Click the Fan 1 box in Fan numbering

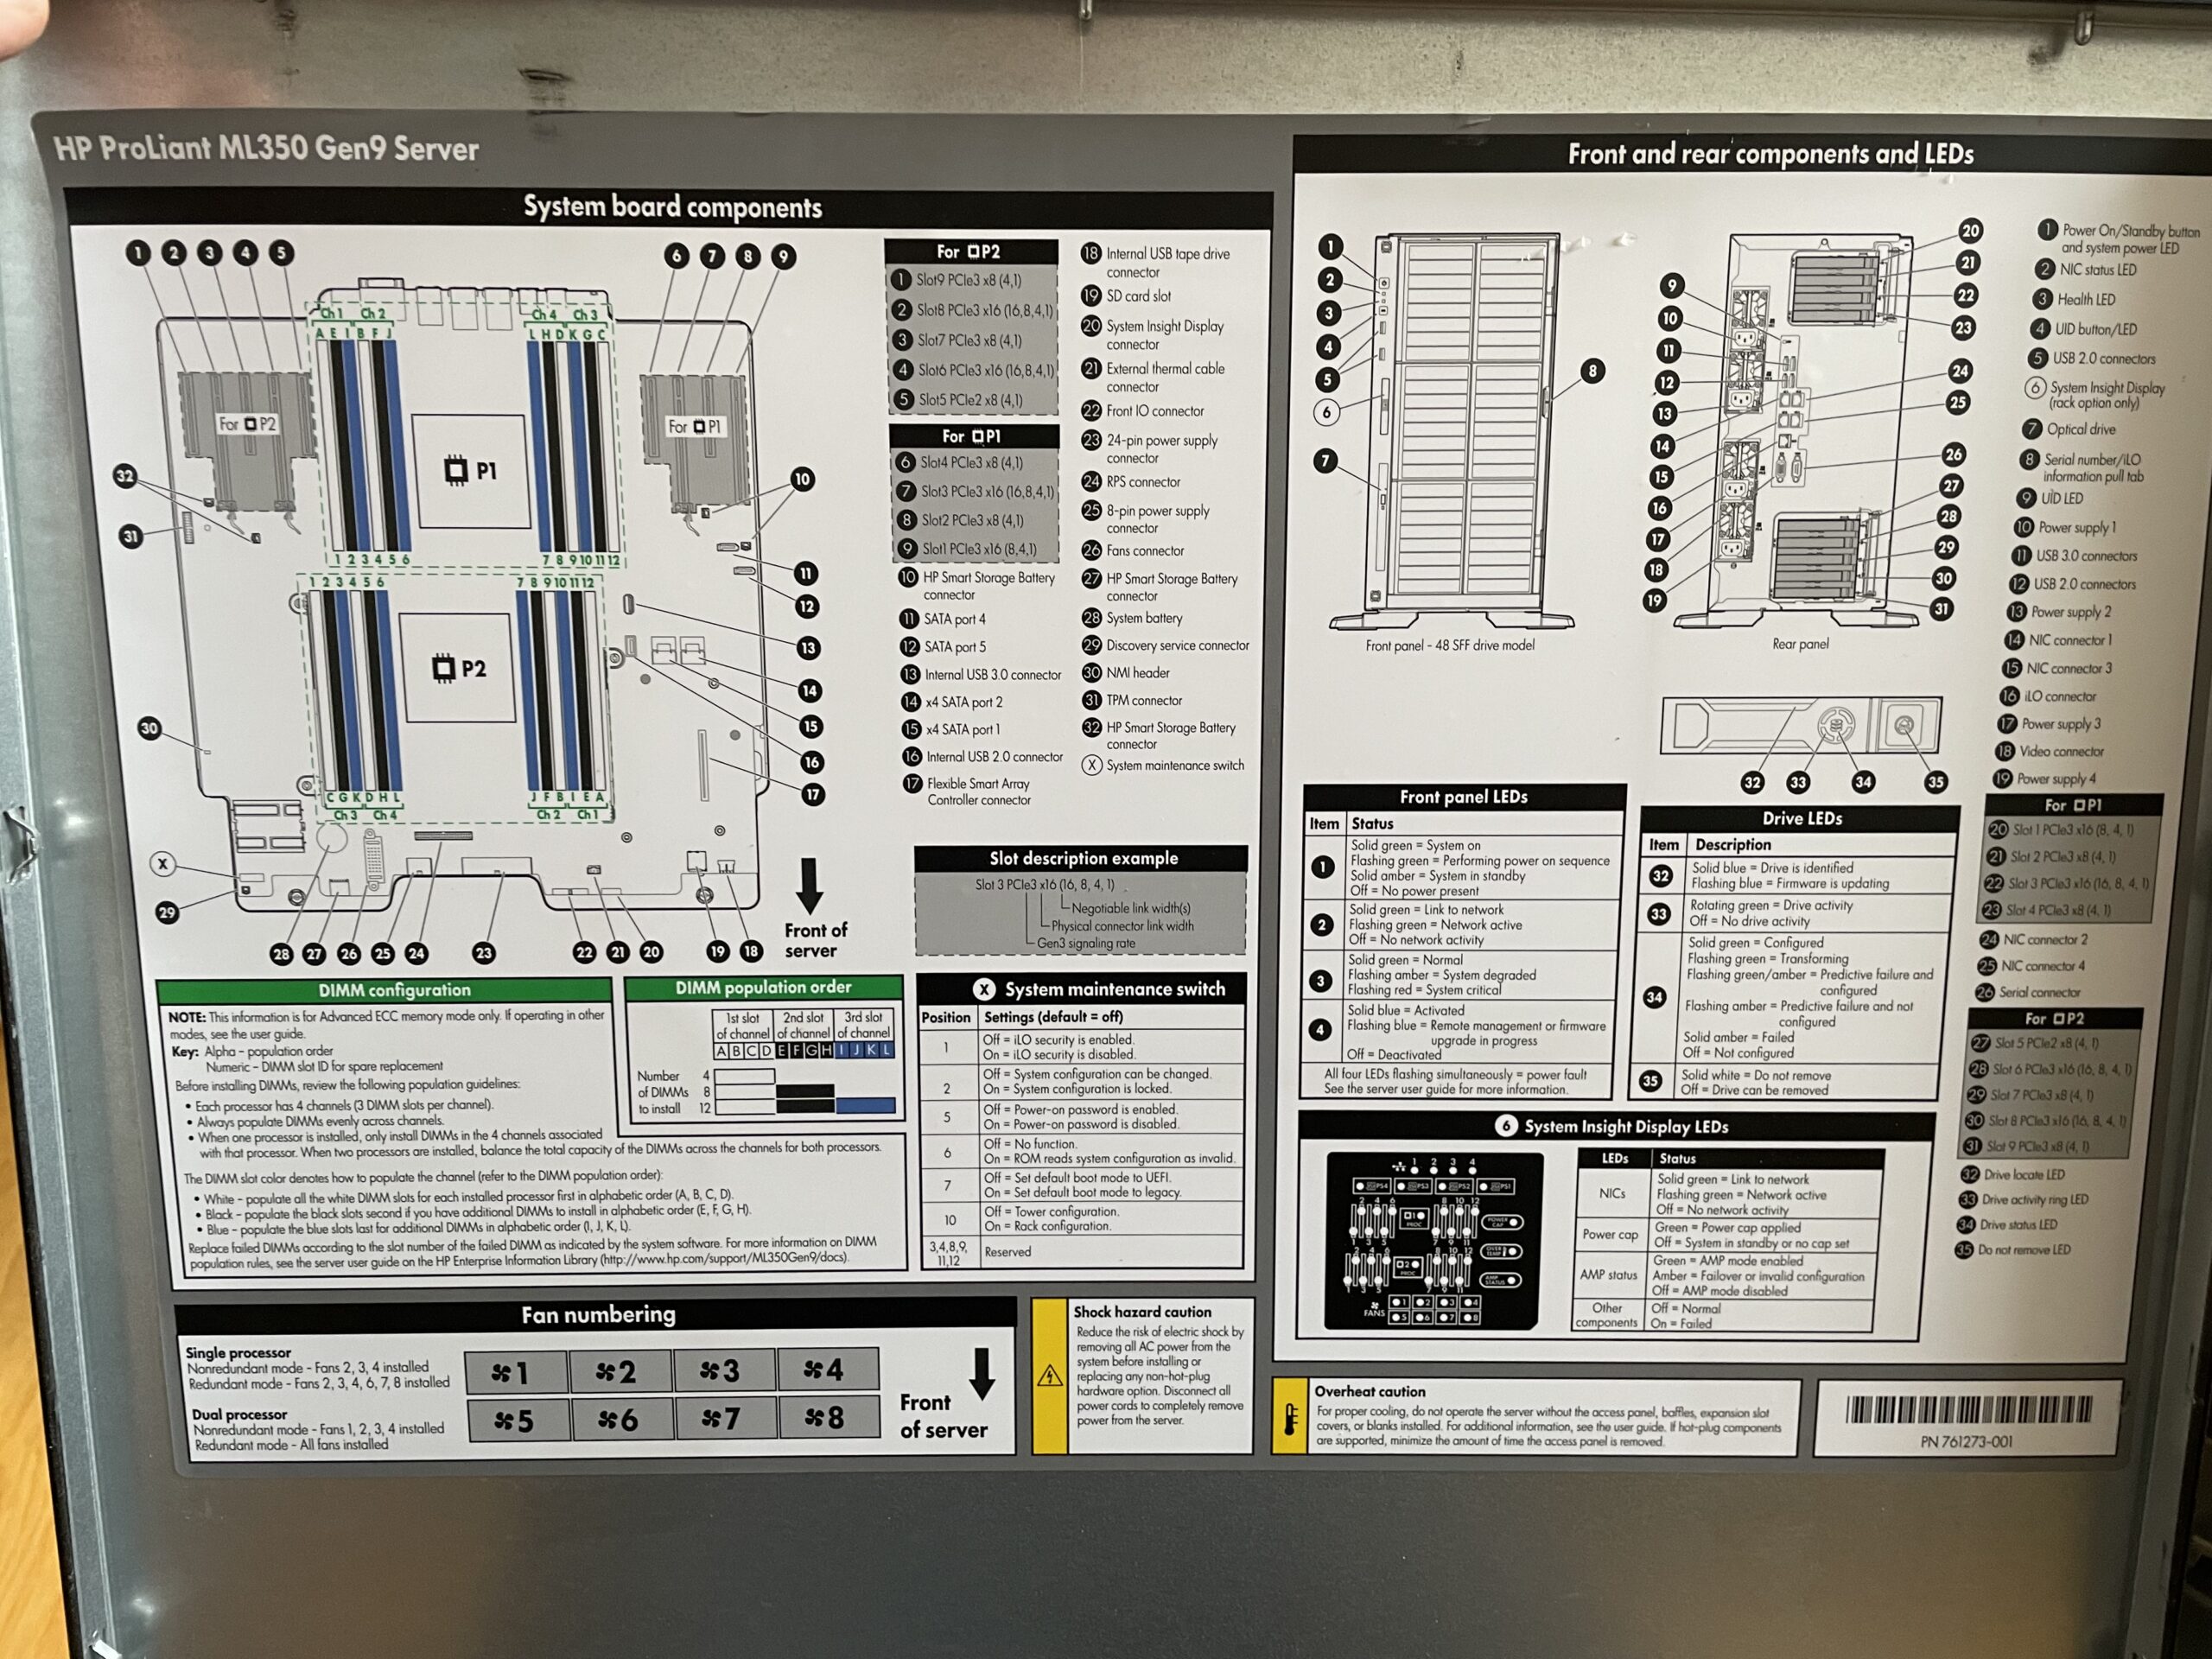(515, 1372)
